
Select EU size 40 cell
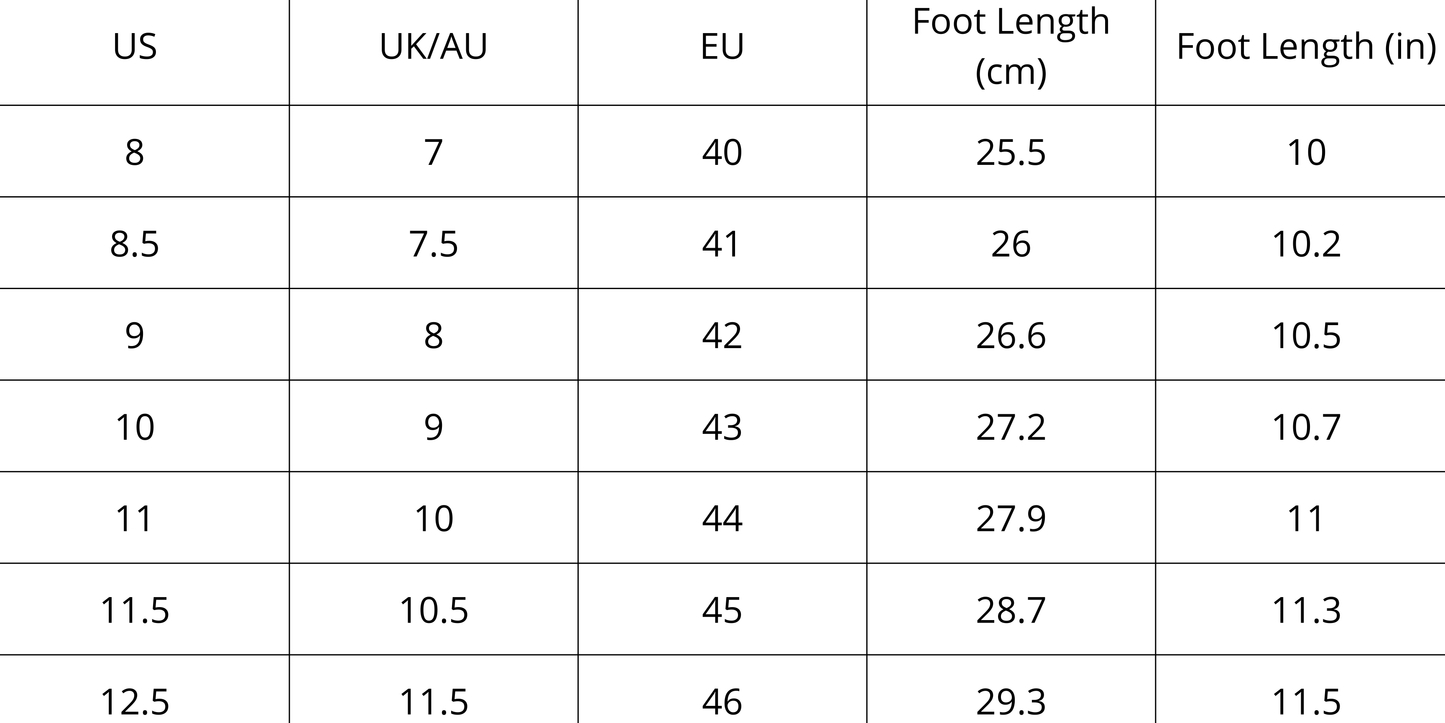coord(722,152)
